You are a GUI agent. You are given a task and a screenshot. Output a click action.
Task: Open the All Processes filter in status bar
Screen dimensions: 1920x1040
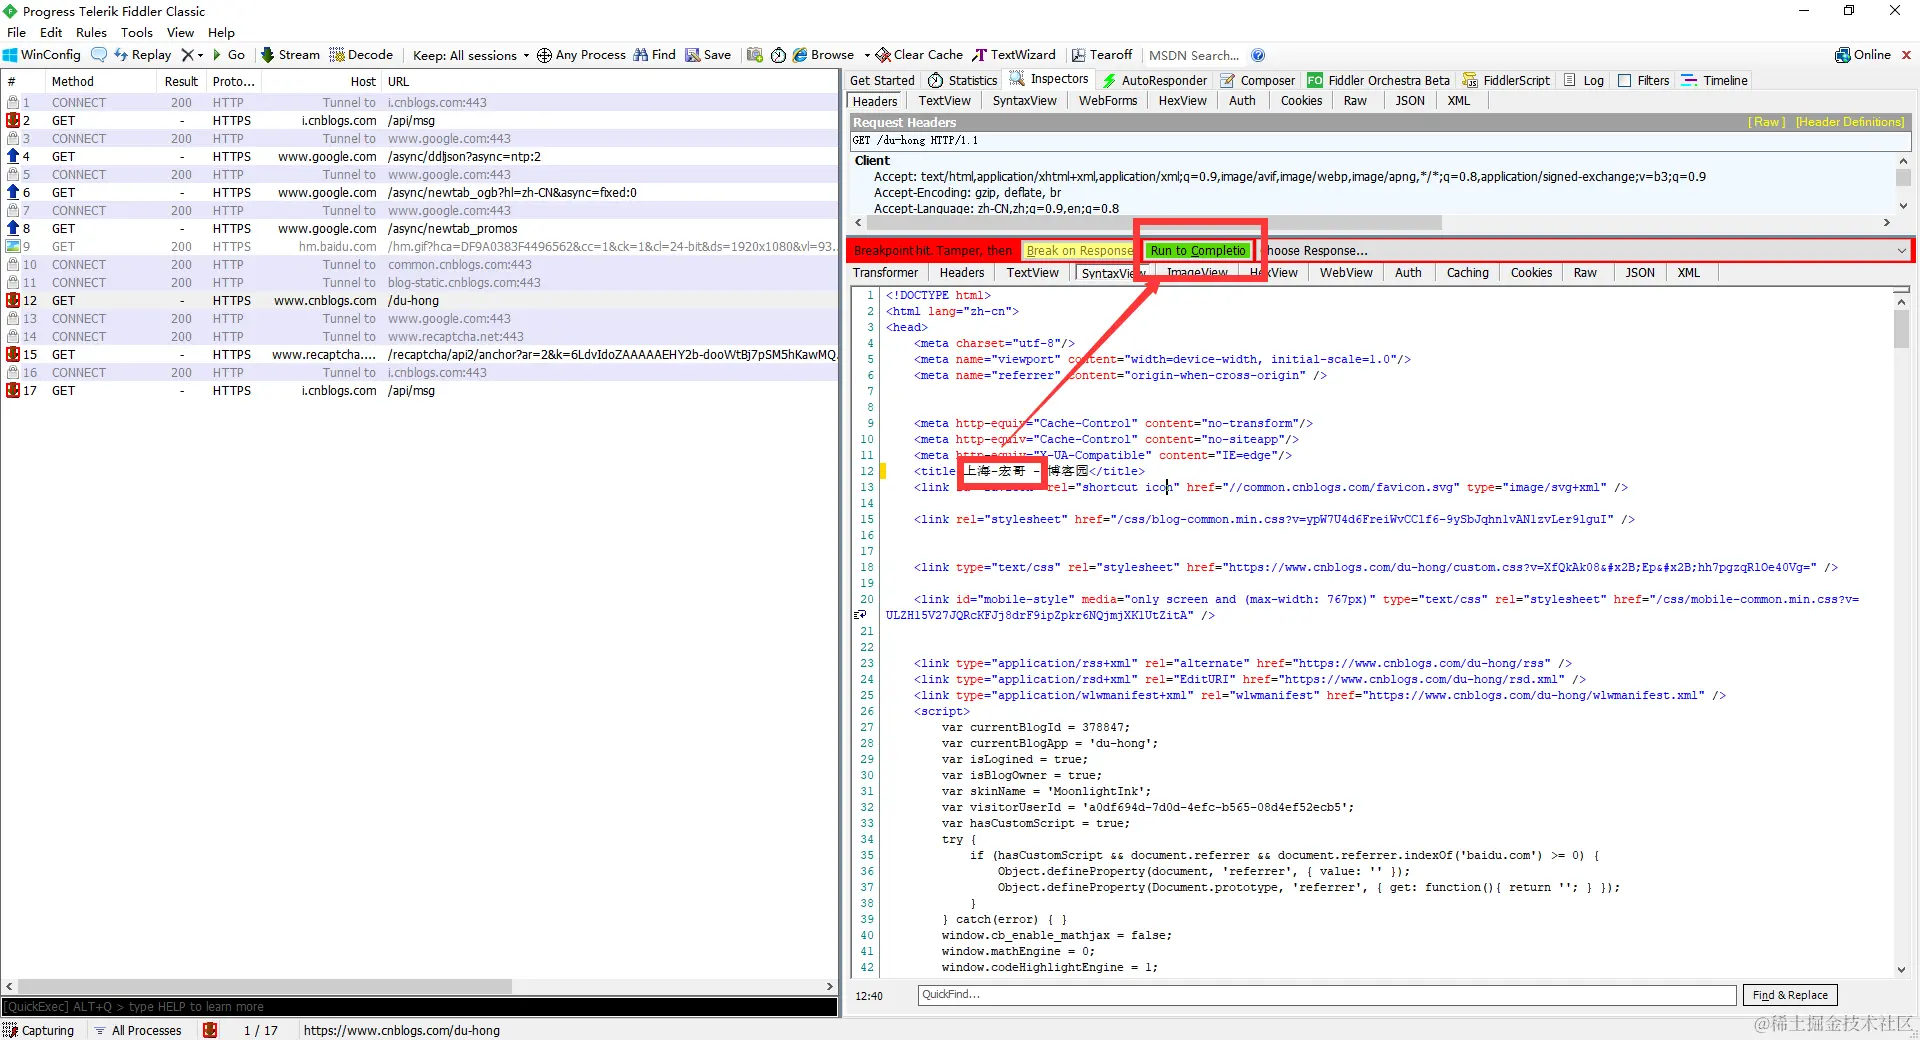138,1030
